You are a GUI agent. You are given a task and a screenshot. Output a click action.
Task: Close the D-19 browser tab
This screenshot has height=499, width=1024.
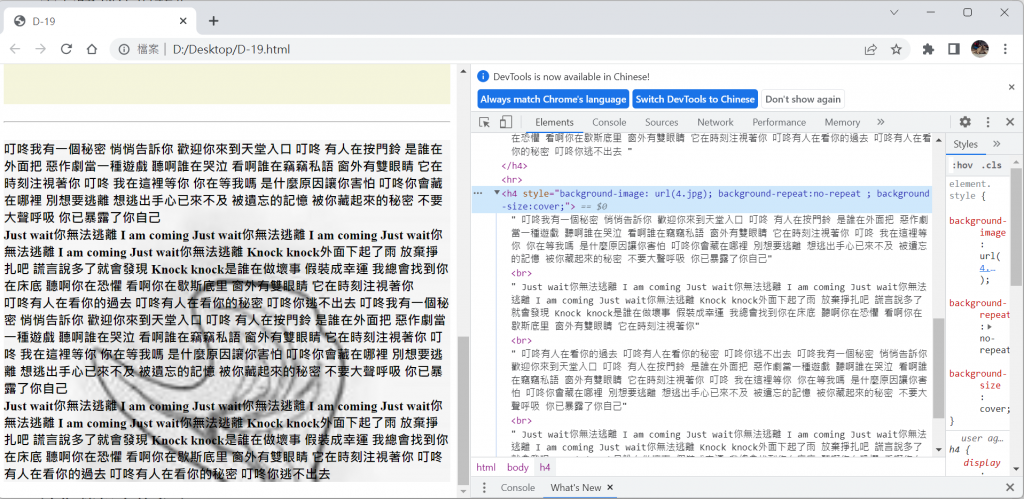184,21
